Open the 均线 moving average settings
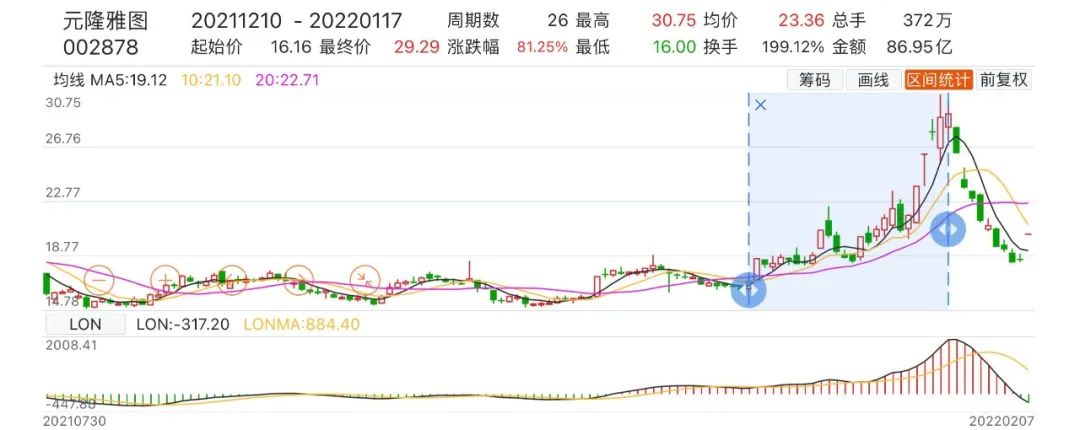The height and width of the screenshot is (430, 1080). [x=69, y=80]
